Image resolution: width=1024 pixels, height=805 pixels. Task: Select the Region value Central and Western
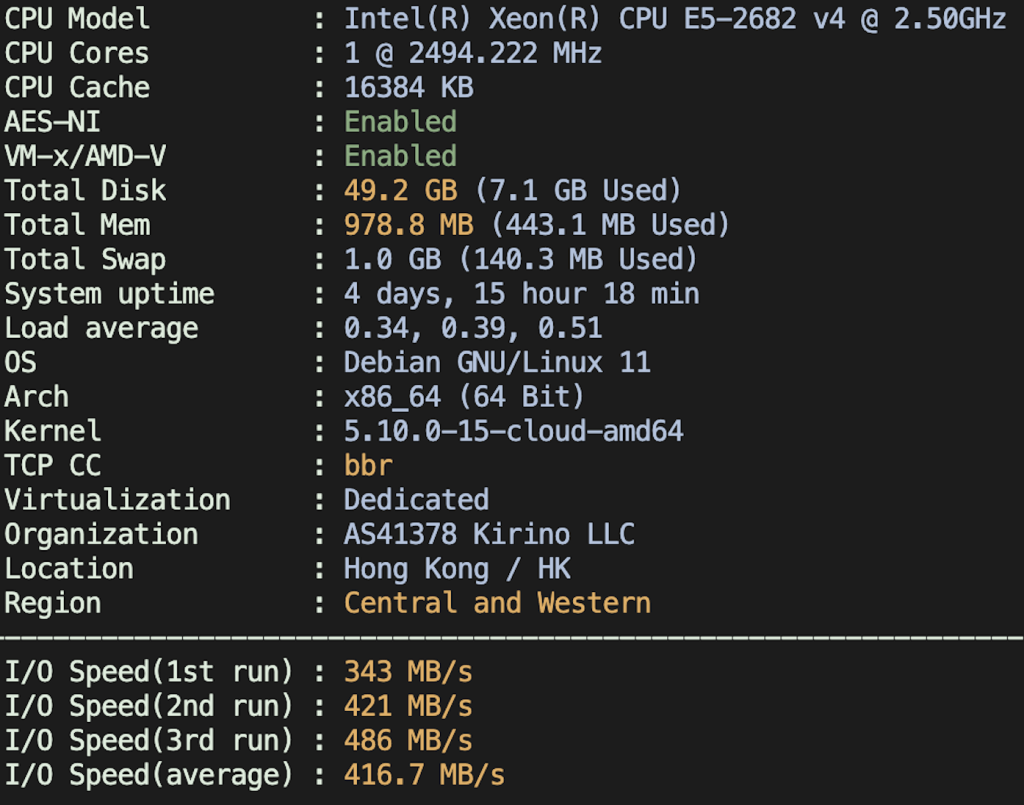point(497,602)
